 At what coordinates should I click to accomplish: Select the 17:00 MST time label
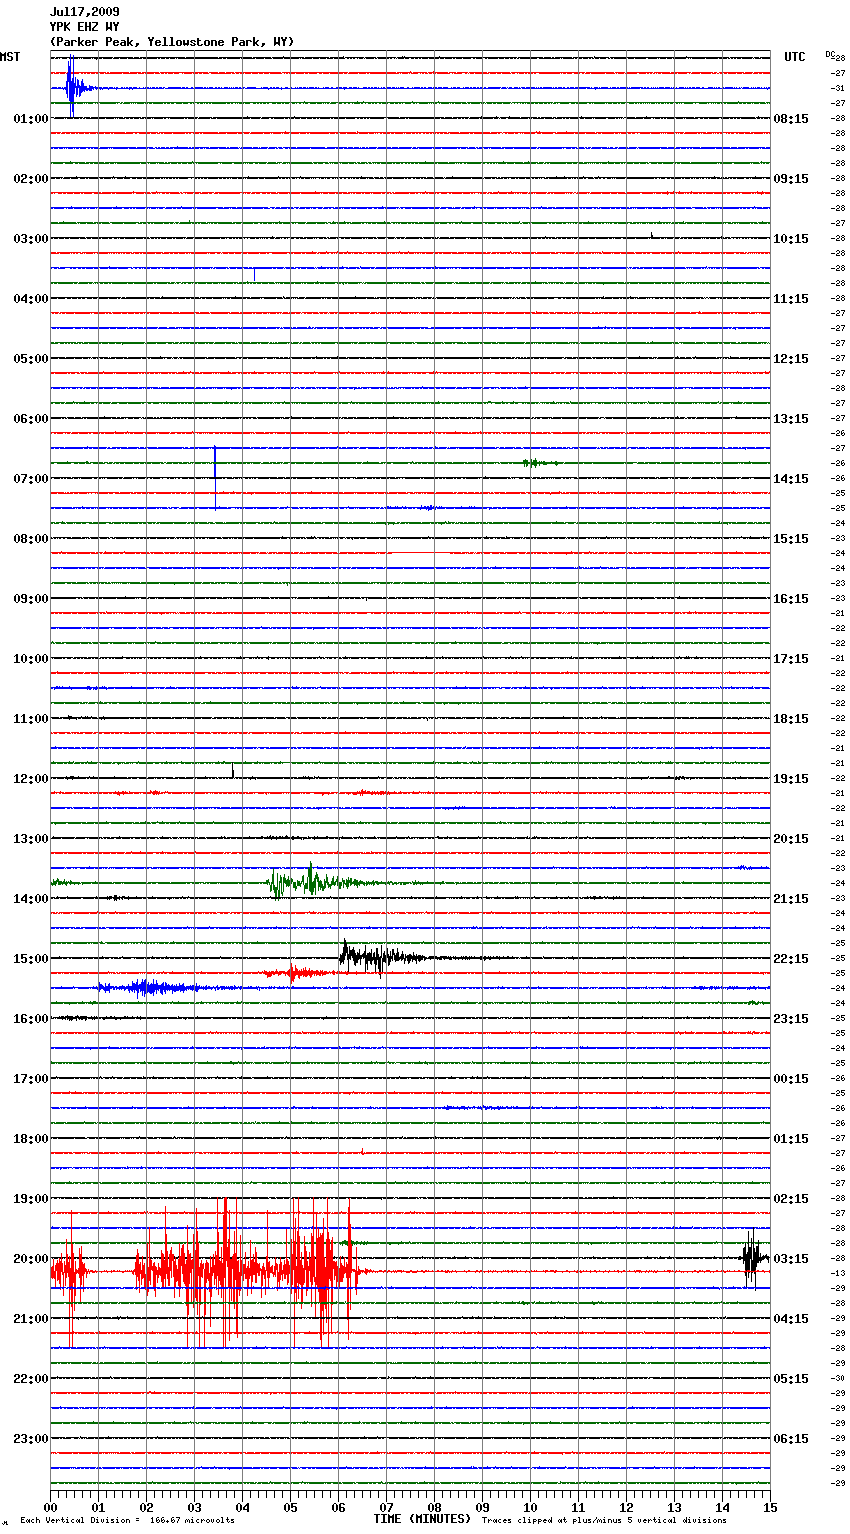click(30, 1079)
